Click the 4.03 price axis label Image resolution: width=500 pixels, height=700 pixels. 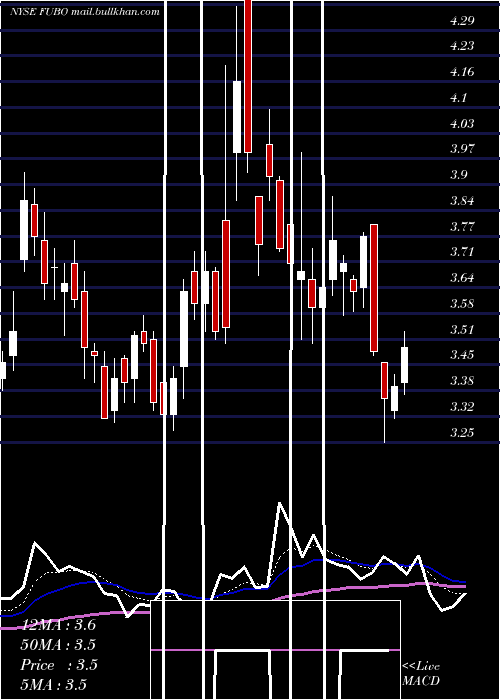[x=462, y=123]
